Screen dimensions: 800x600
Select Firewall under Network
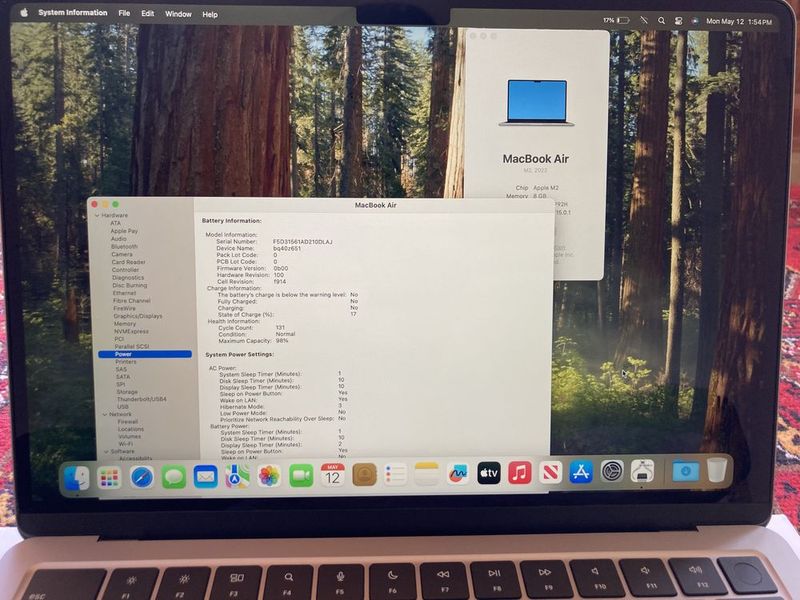coord(128,421)
